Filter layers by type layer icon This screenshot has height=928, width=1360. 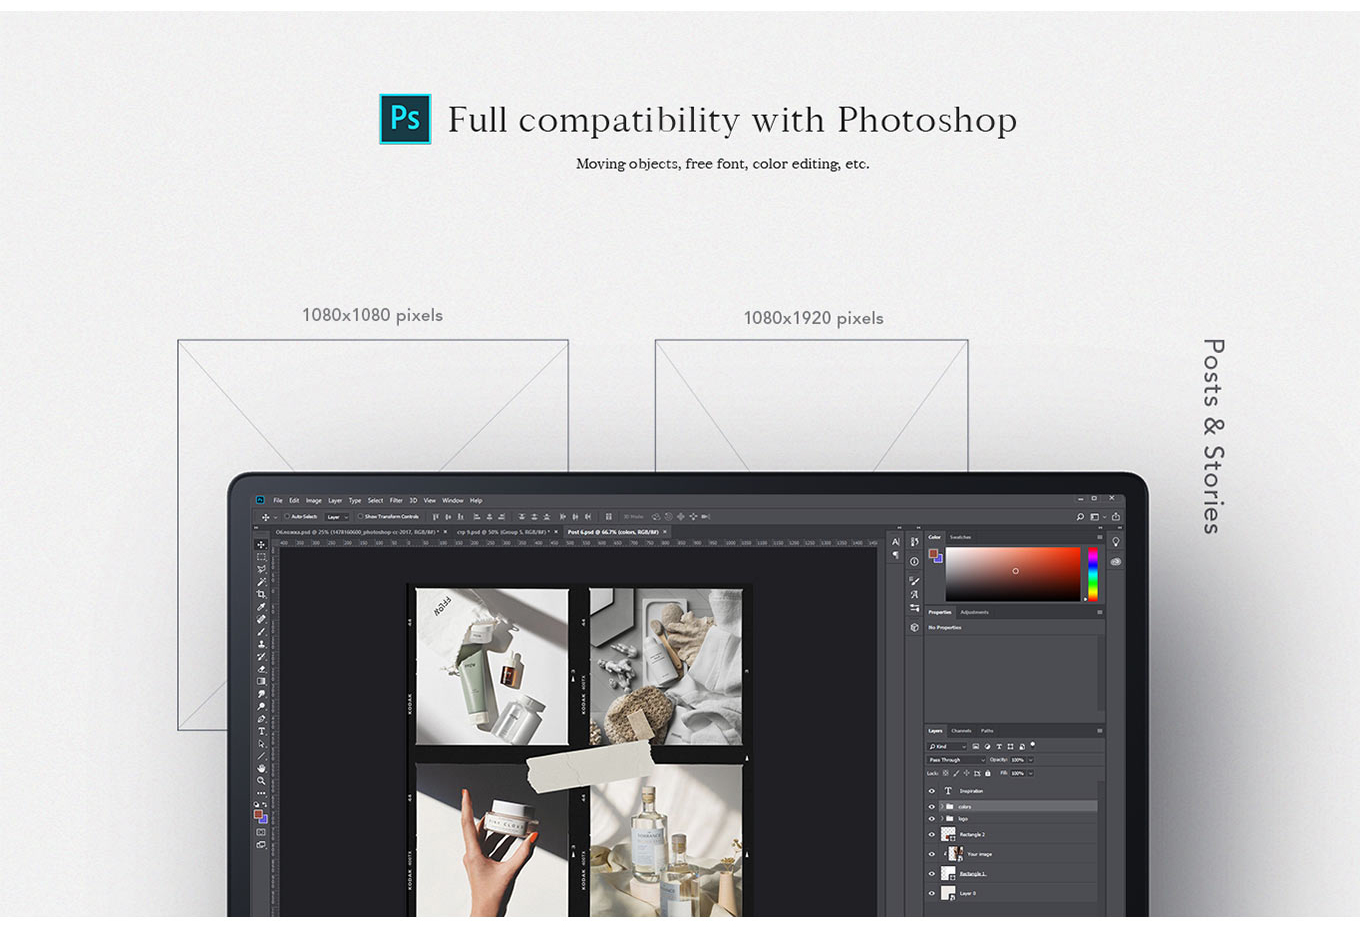[x=999, y=746]
